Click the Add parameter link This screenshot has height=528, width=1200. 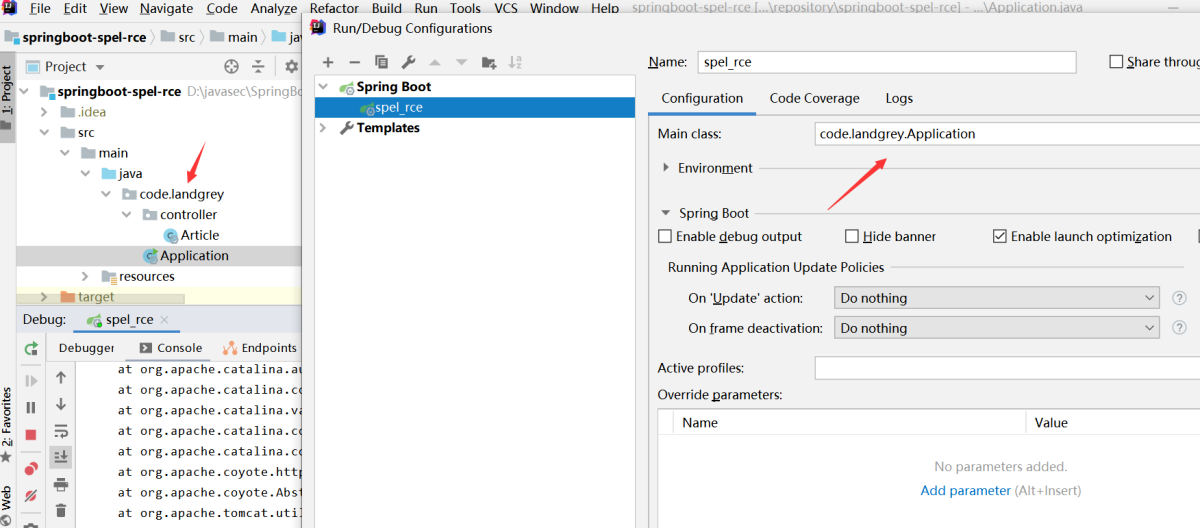[x=965, y=490]
